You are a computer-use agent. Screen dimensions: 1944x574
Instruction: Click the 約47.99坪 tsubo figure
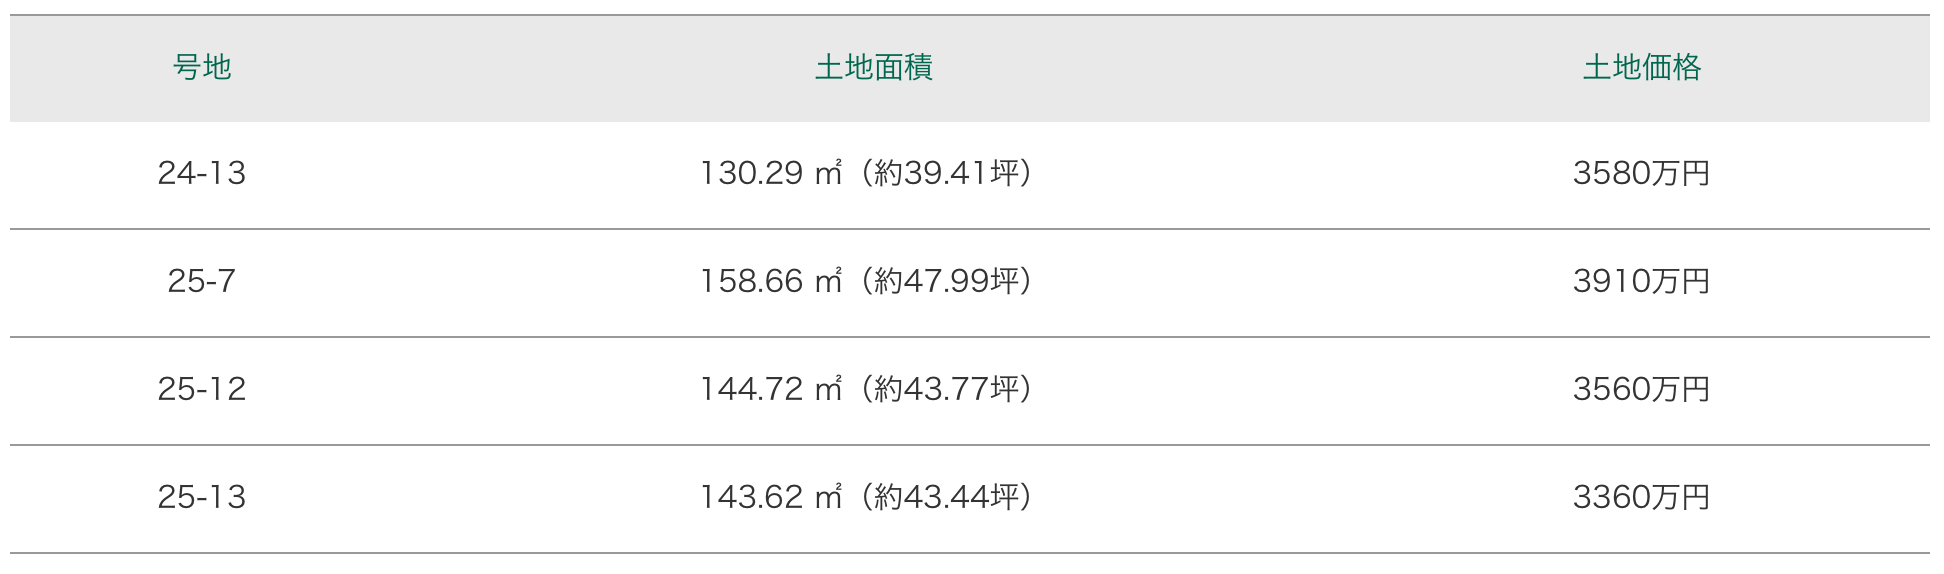coord(946,282)
